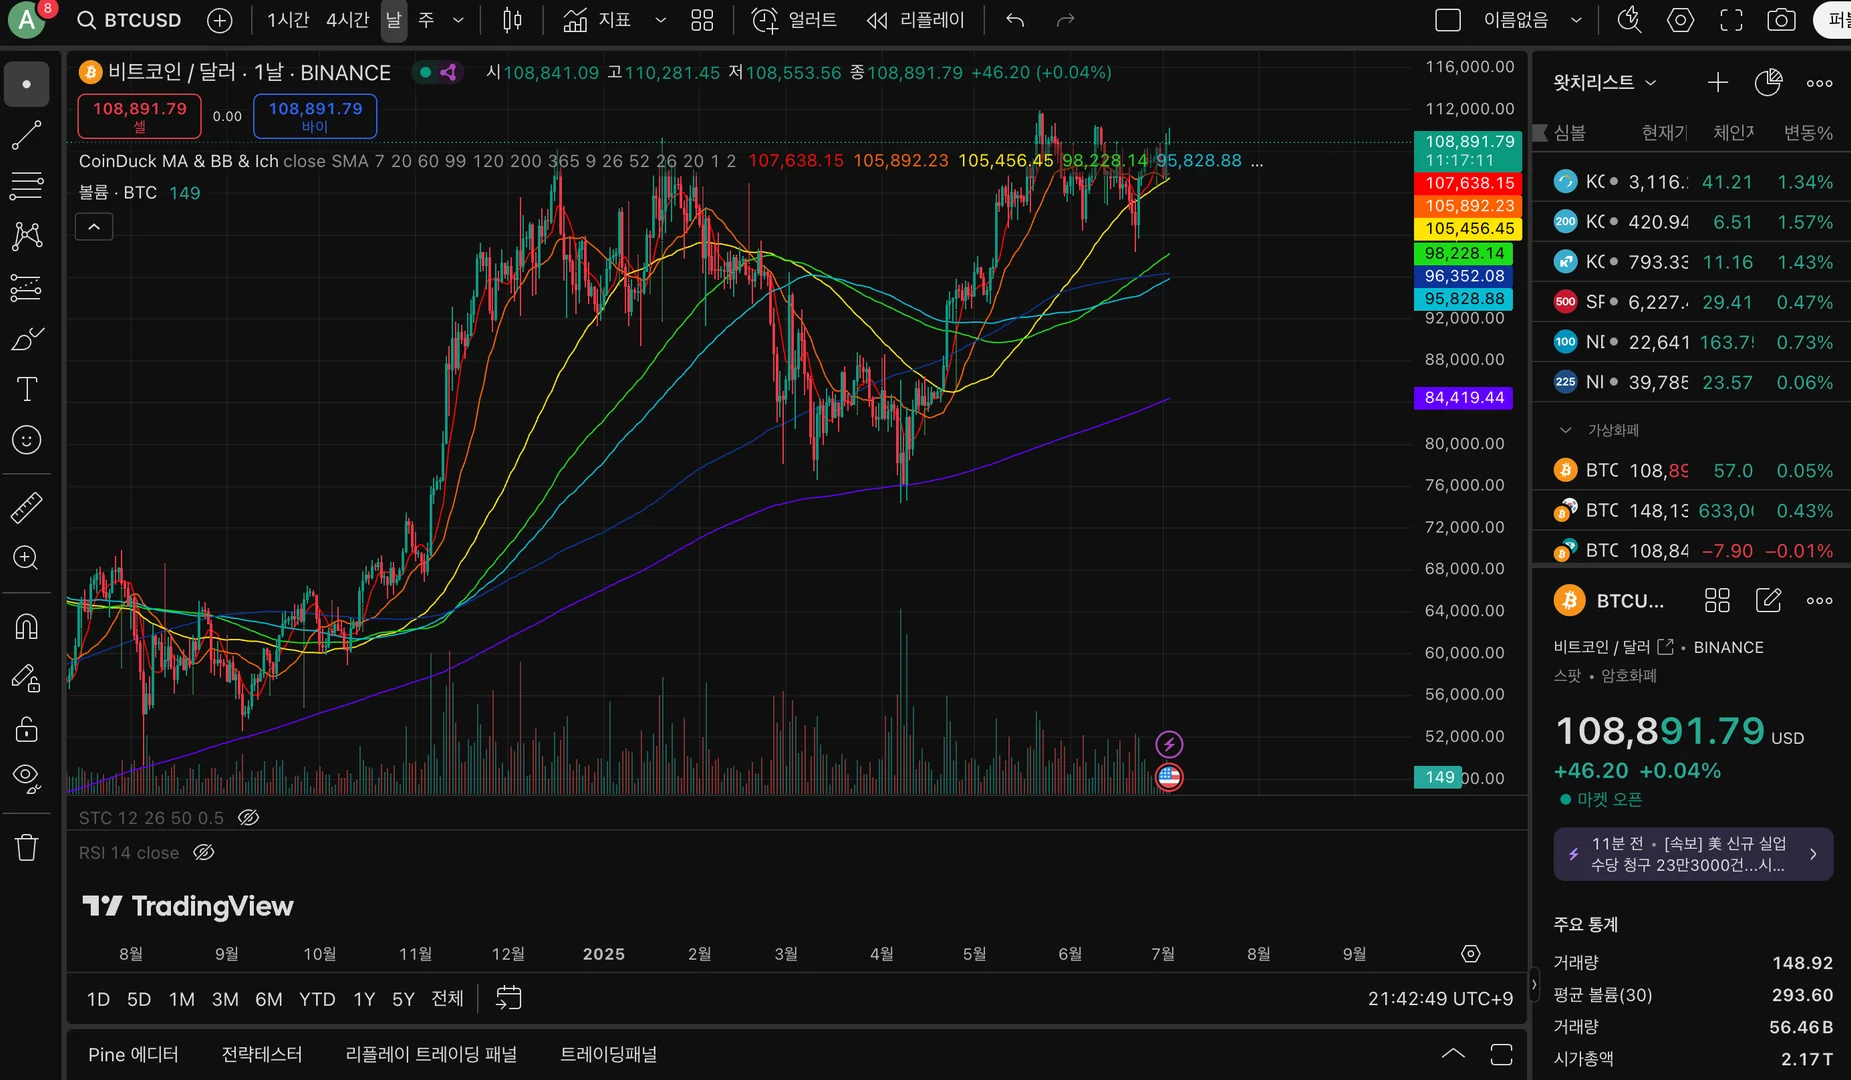This screenshot has height=1080, width=1851.
Task: Collapse the indicator legend arrow under 볼륨
Action: coord(94,227)
